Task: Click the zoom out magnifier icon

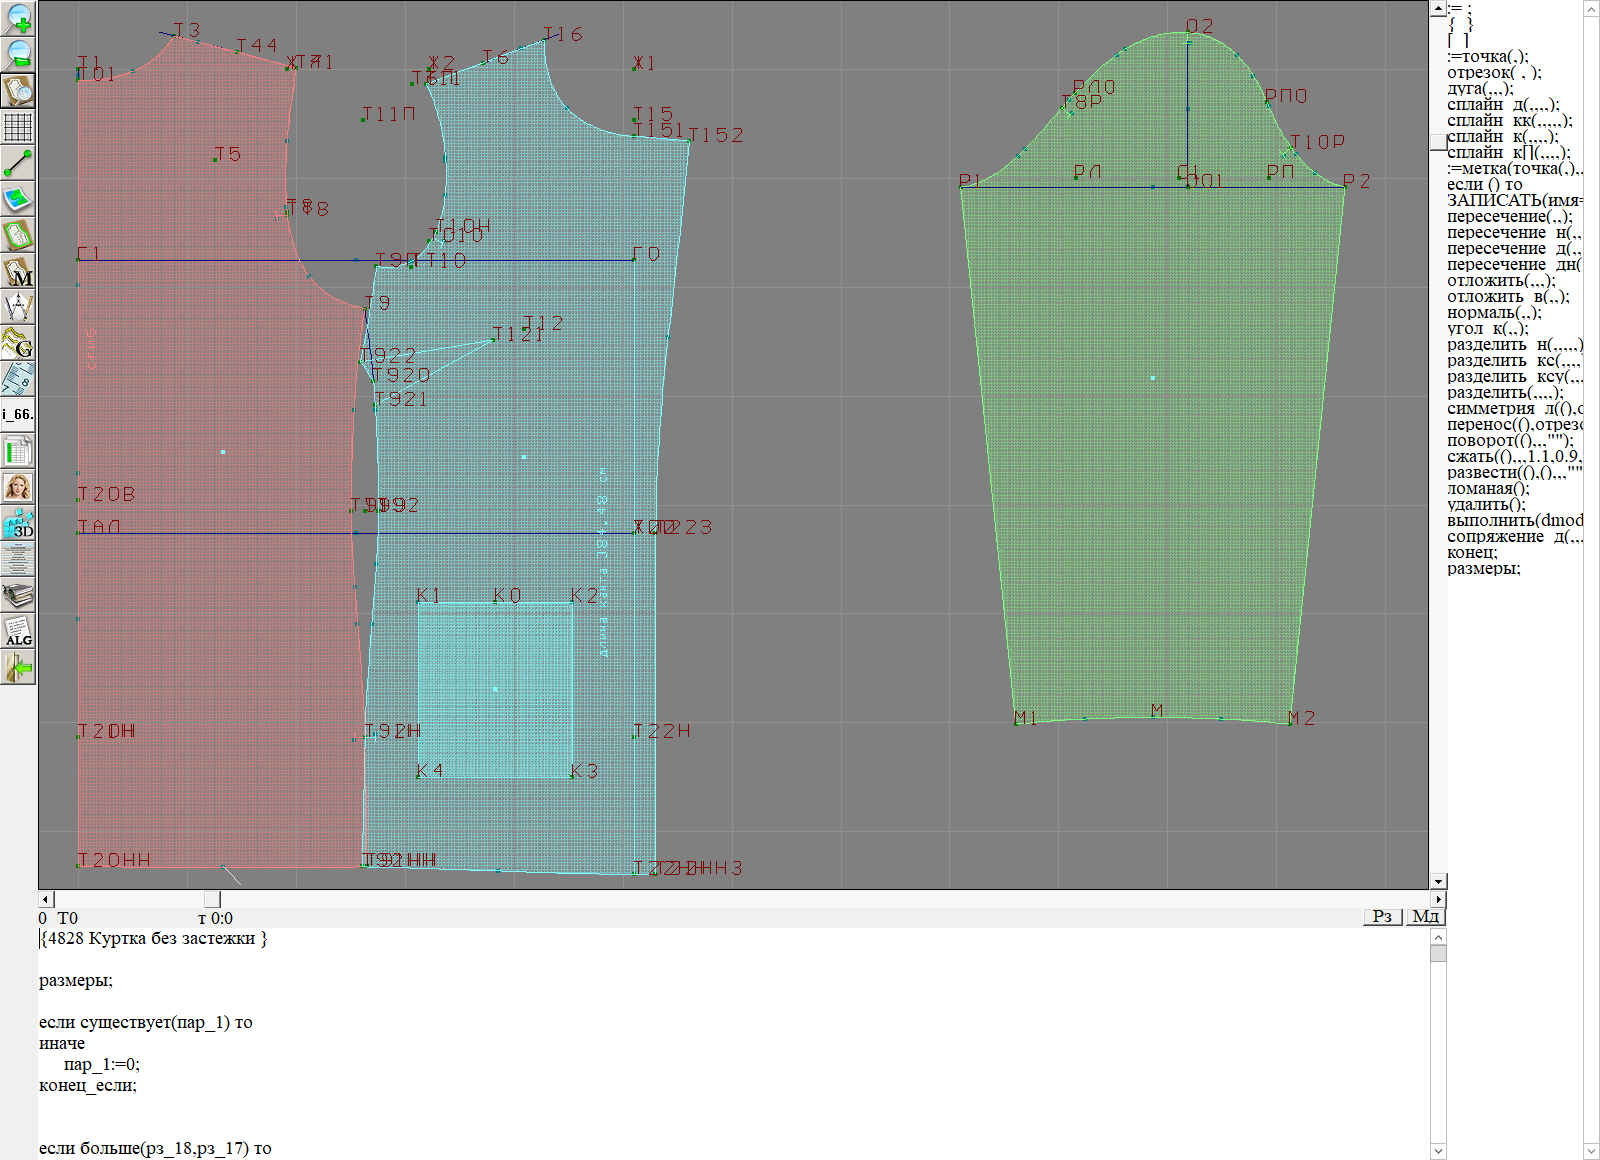Action: [18, 54]
